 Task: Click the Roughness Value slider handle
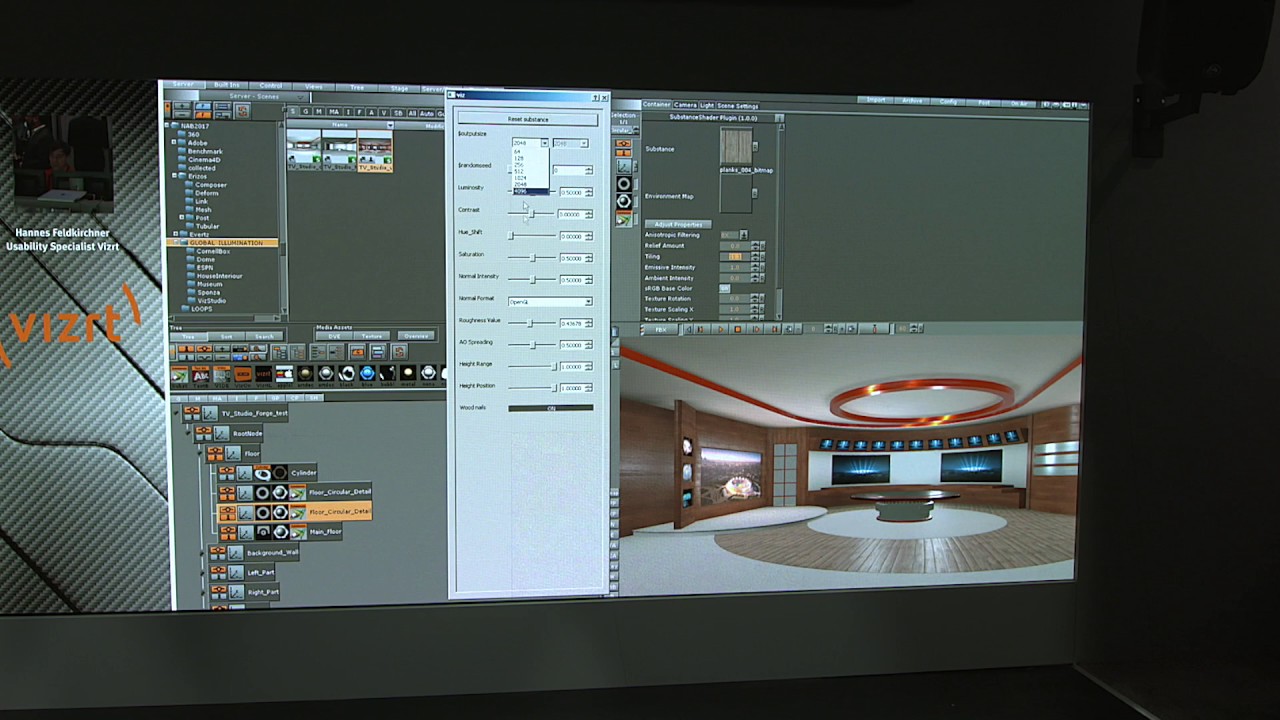tap(529, 323)
